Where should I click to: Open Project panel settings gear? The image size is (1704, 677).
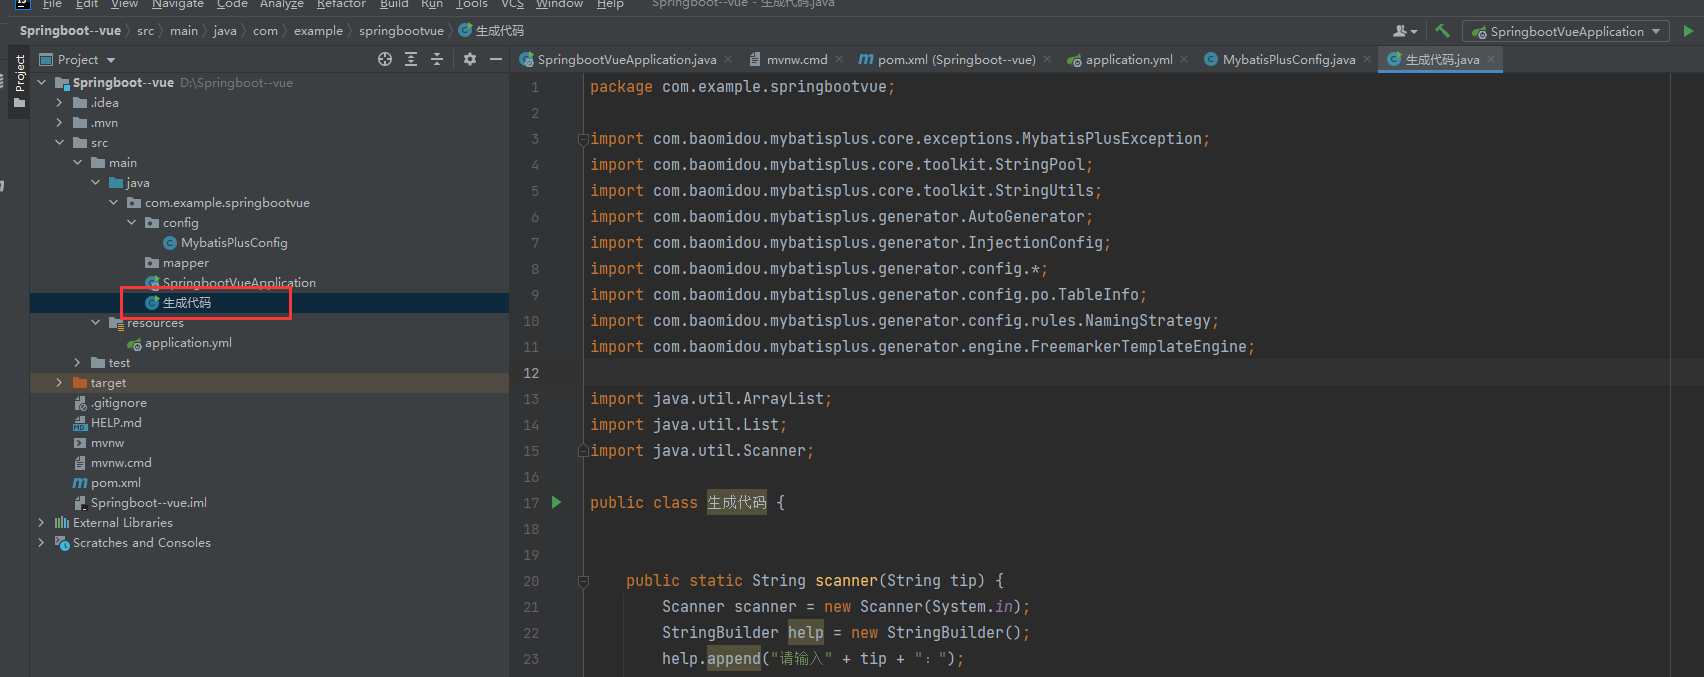470,60
